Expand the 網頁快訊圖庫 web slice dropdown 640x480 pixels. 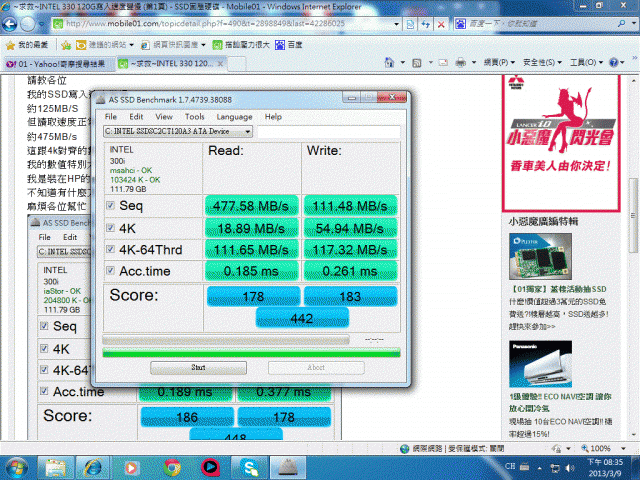(203, 45)
